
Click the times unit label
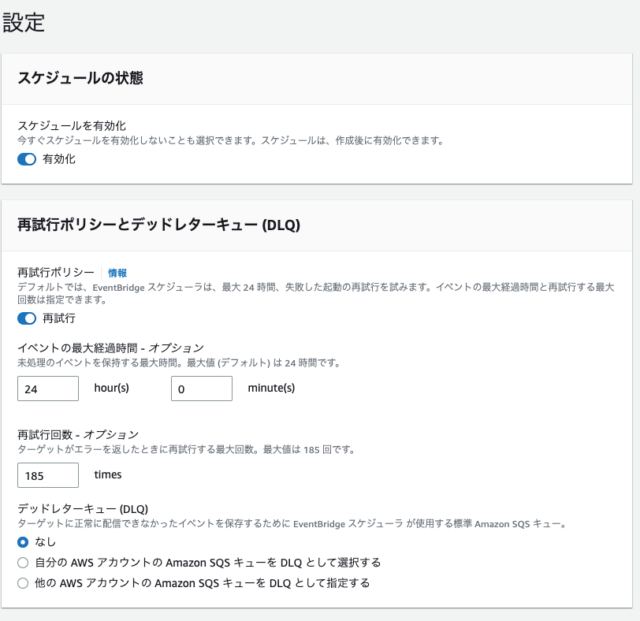[x=108, y=474]
